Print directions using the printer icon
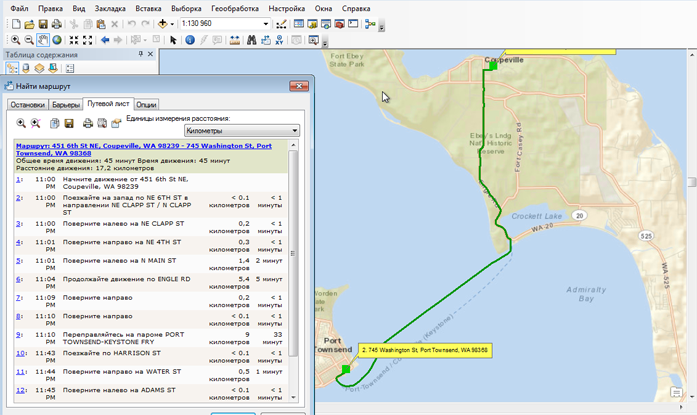Viewport: 697px width, 415px height. point(87,123)
